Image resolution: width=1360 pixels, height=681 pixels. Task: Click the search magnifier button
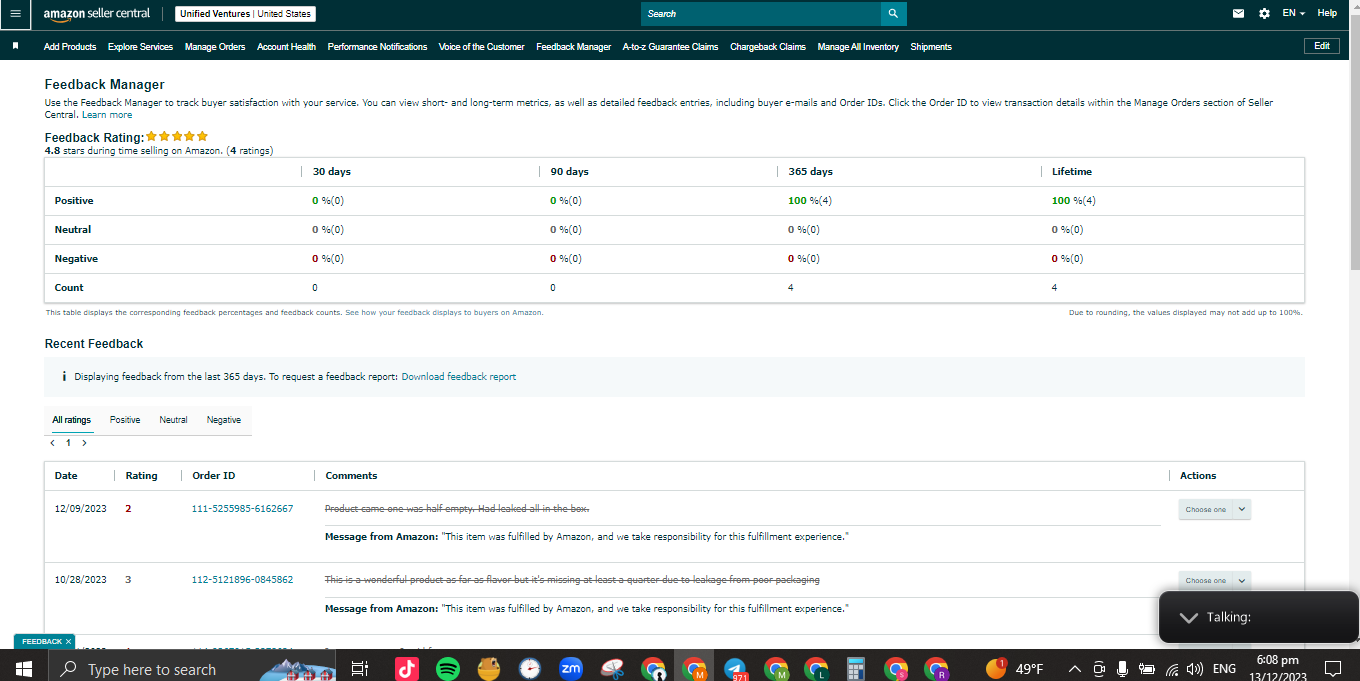pyautogui.click(x=894, y=14)
